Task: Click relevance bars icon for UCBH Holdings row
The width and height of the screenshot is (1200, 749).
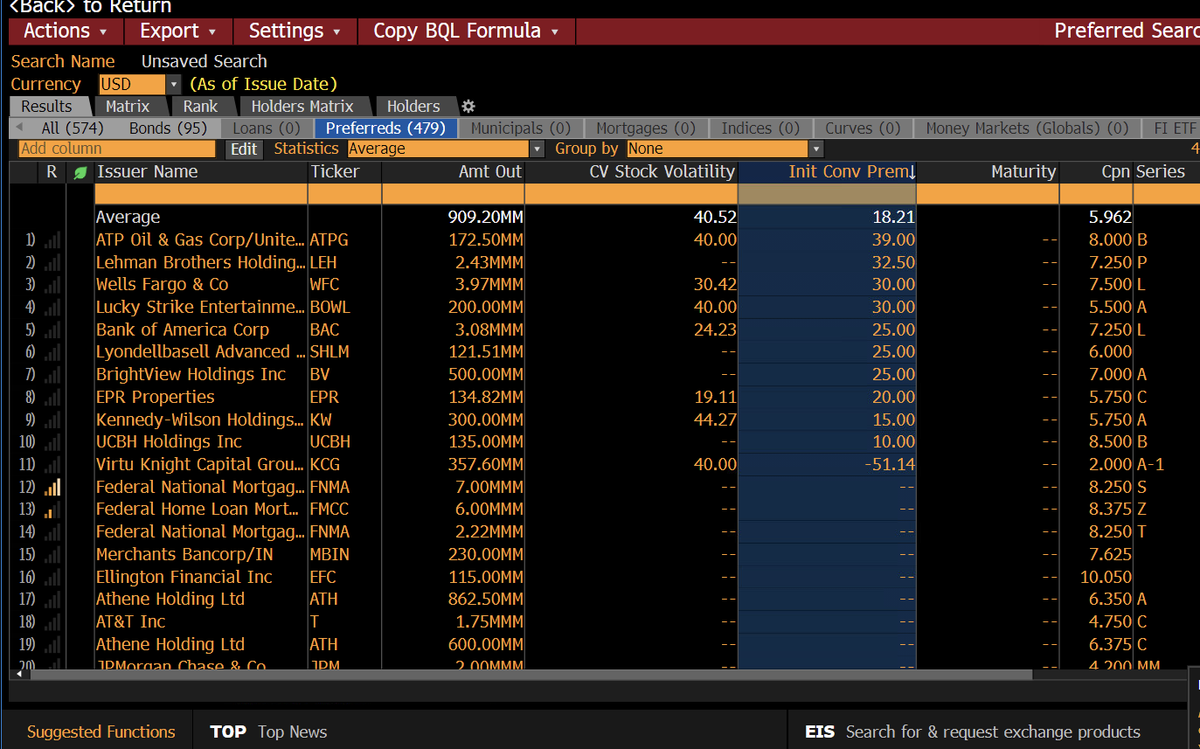Action: pyautogui.click(x=51, y=442)
